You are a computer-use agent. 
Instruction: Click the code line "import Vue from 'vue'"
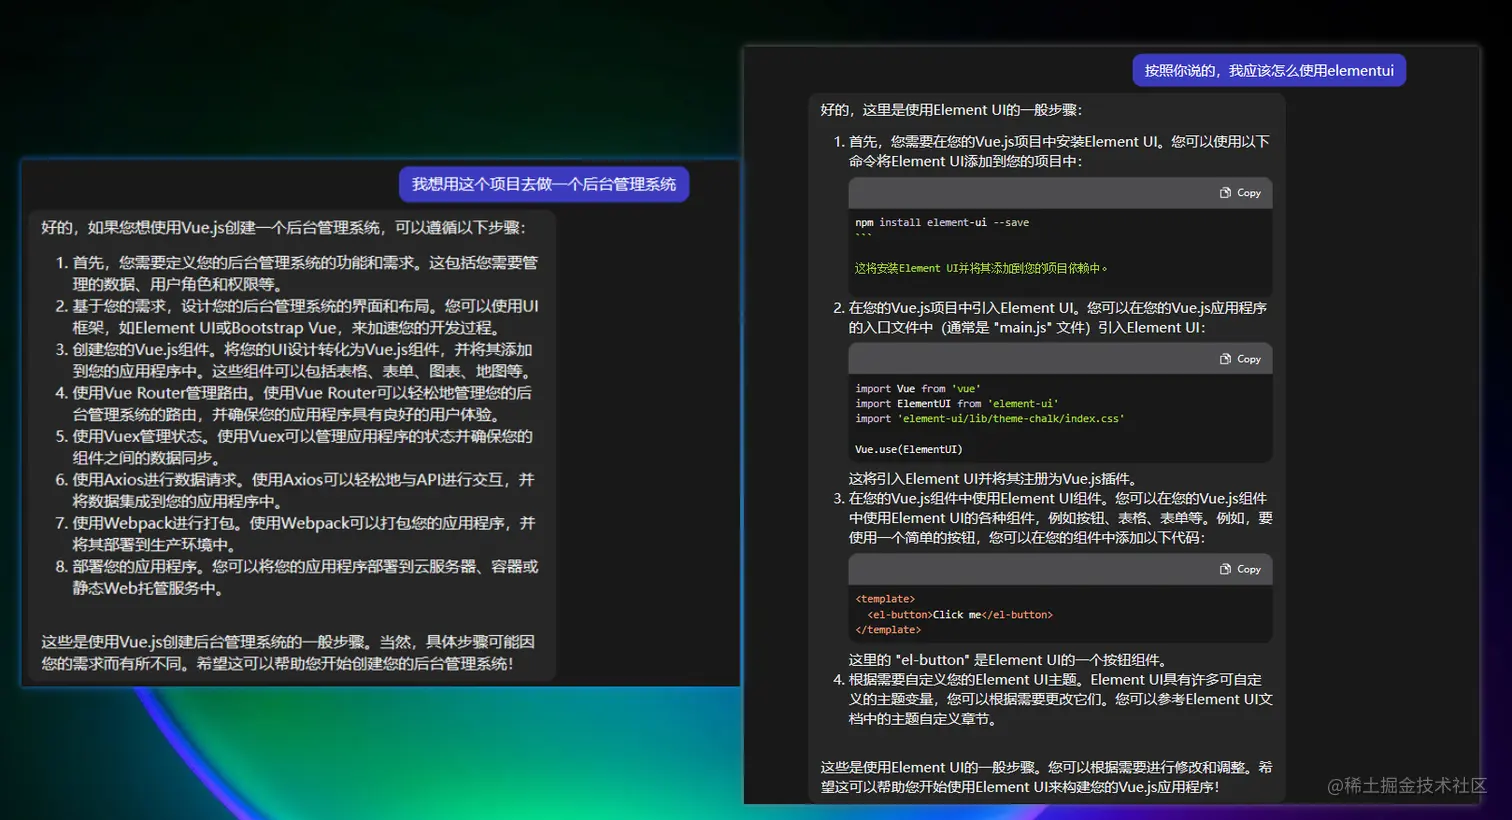click(918, 388)
